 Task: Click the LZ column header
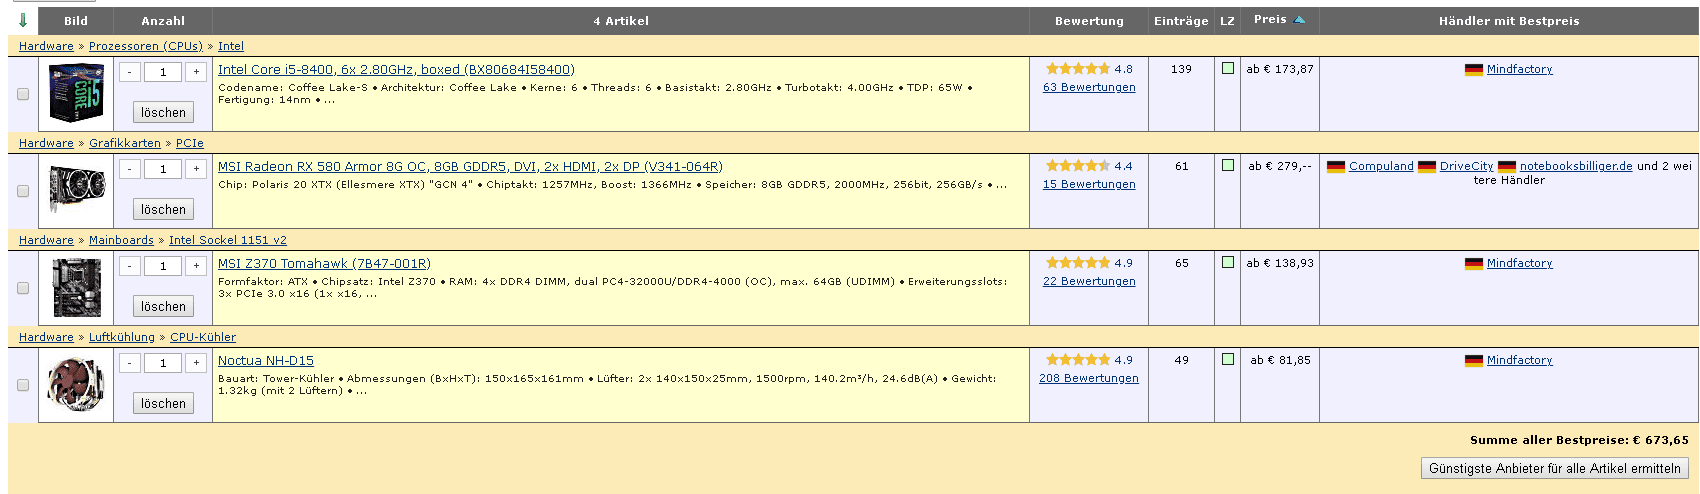1227,21
